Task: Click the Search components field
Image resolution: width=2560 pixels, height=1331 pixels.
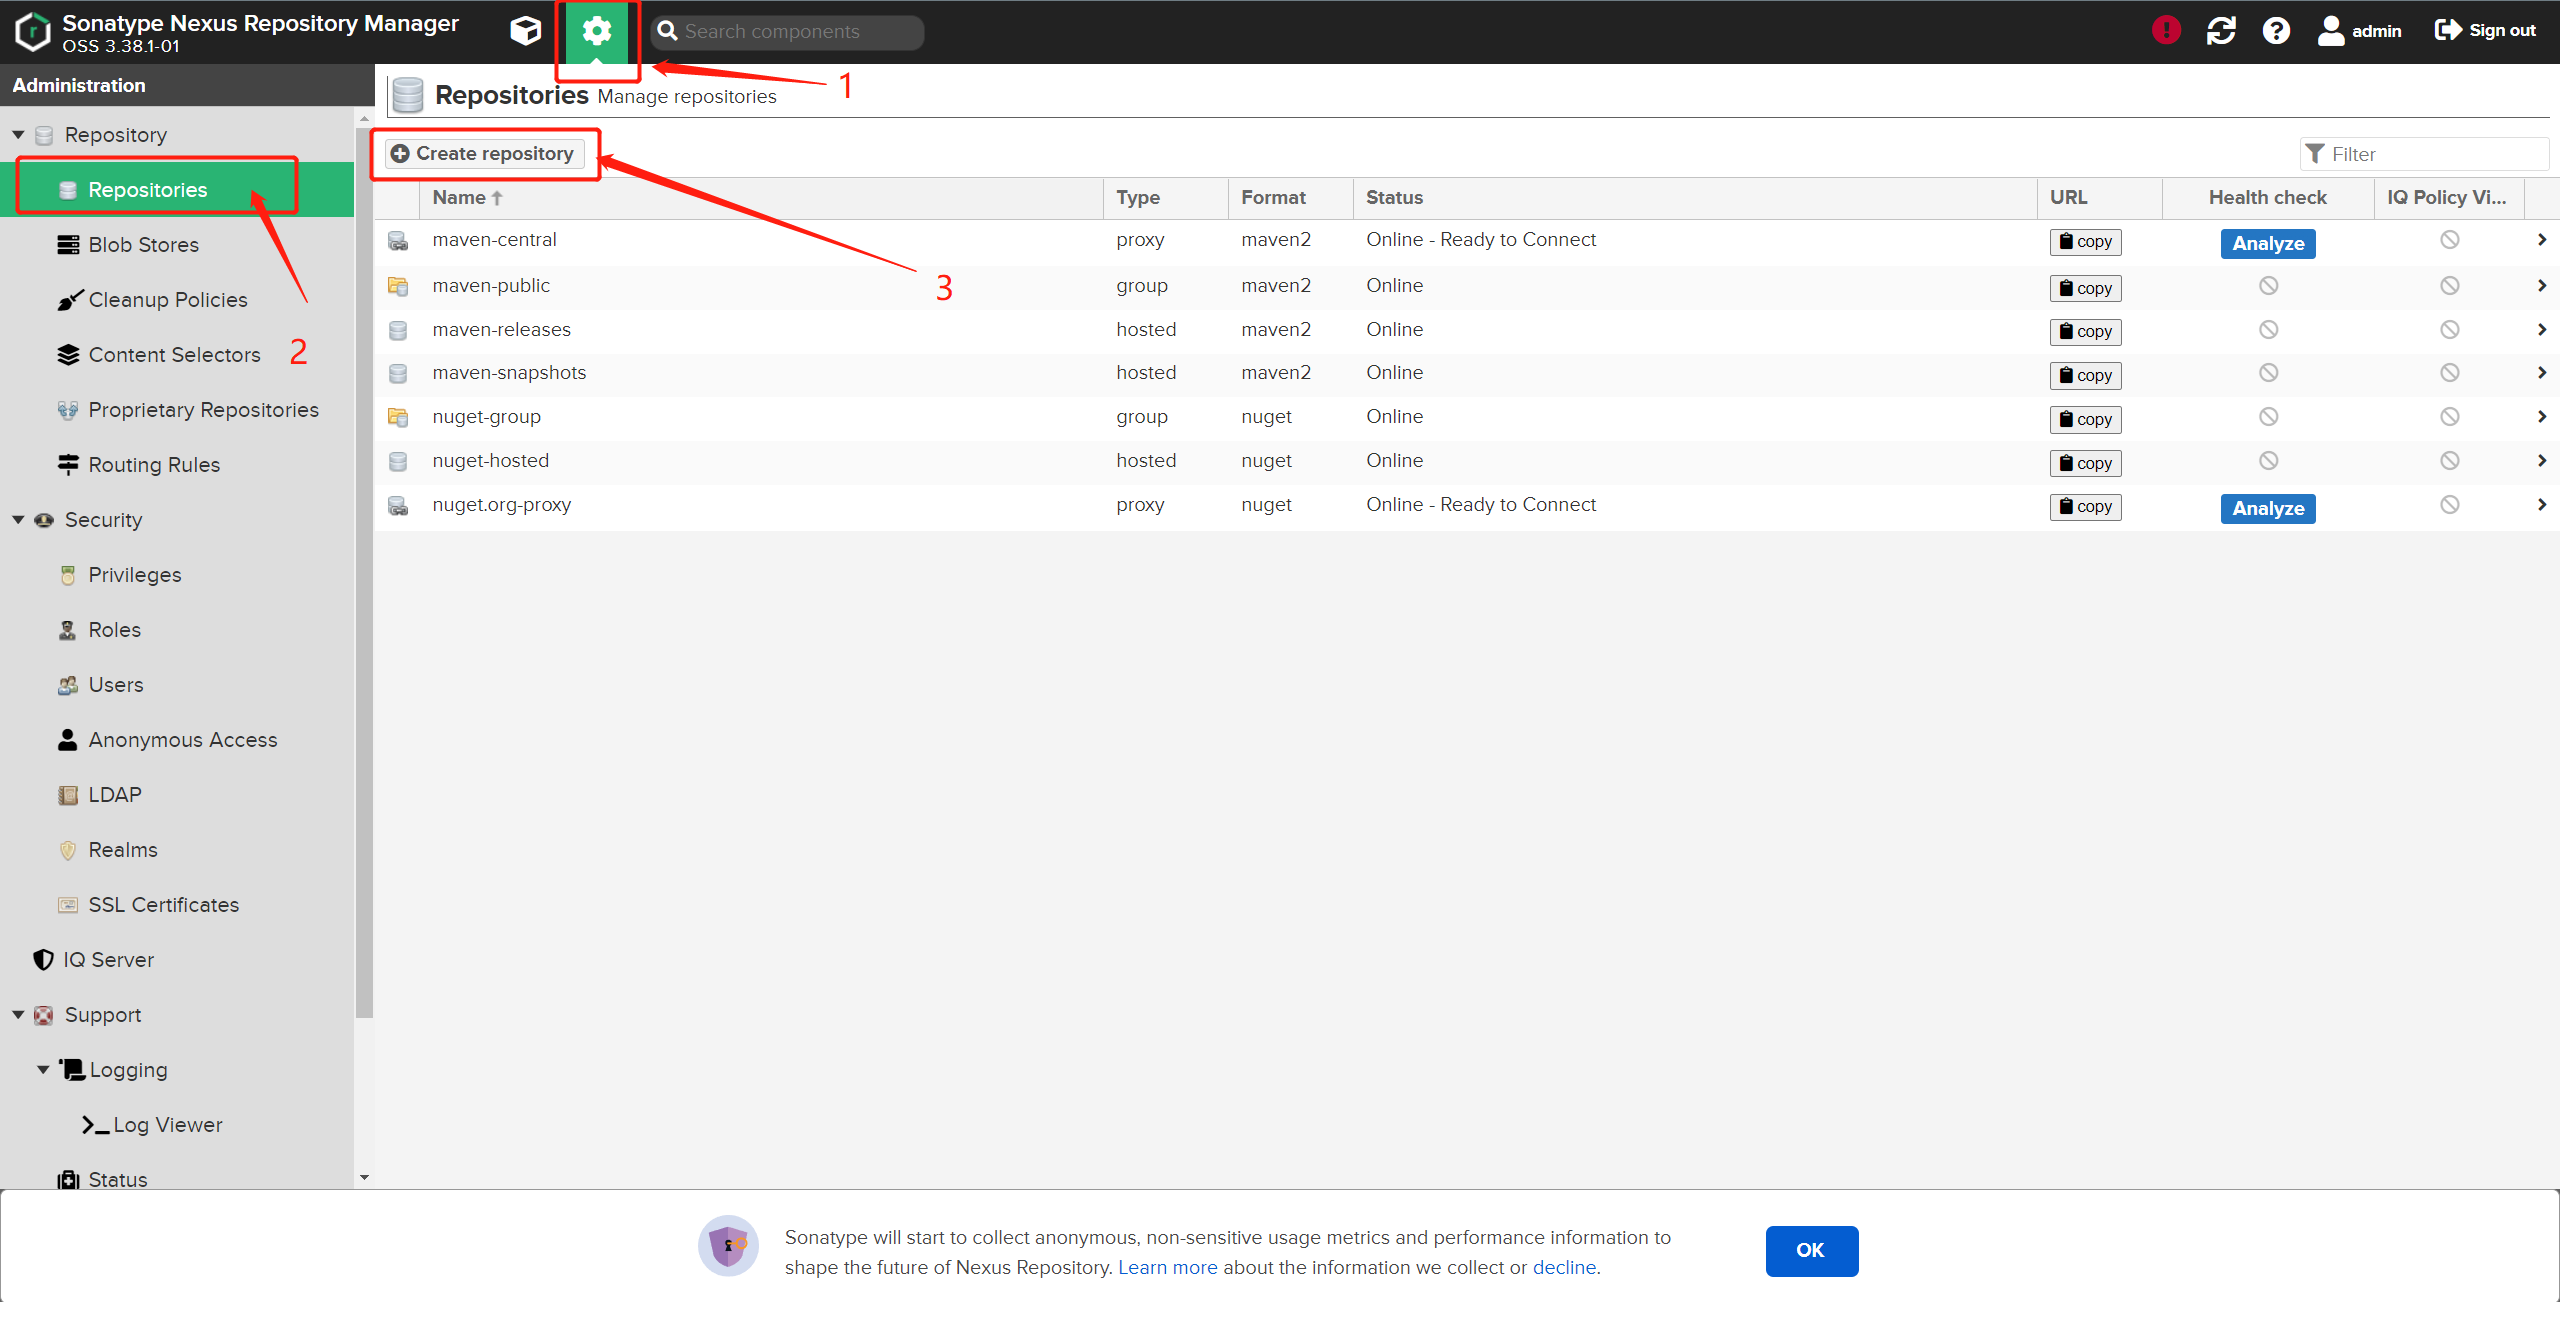Action: tap(787, 31)
